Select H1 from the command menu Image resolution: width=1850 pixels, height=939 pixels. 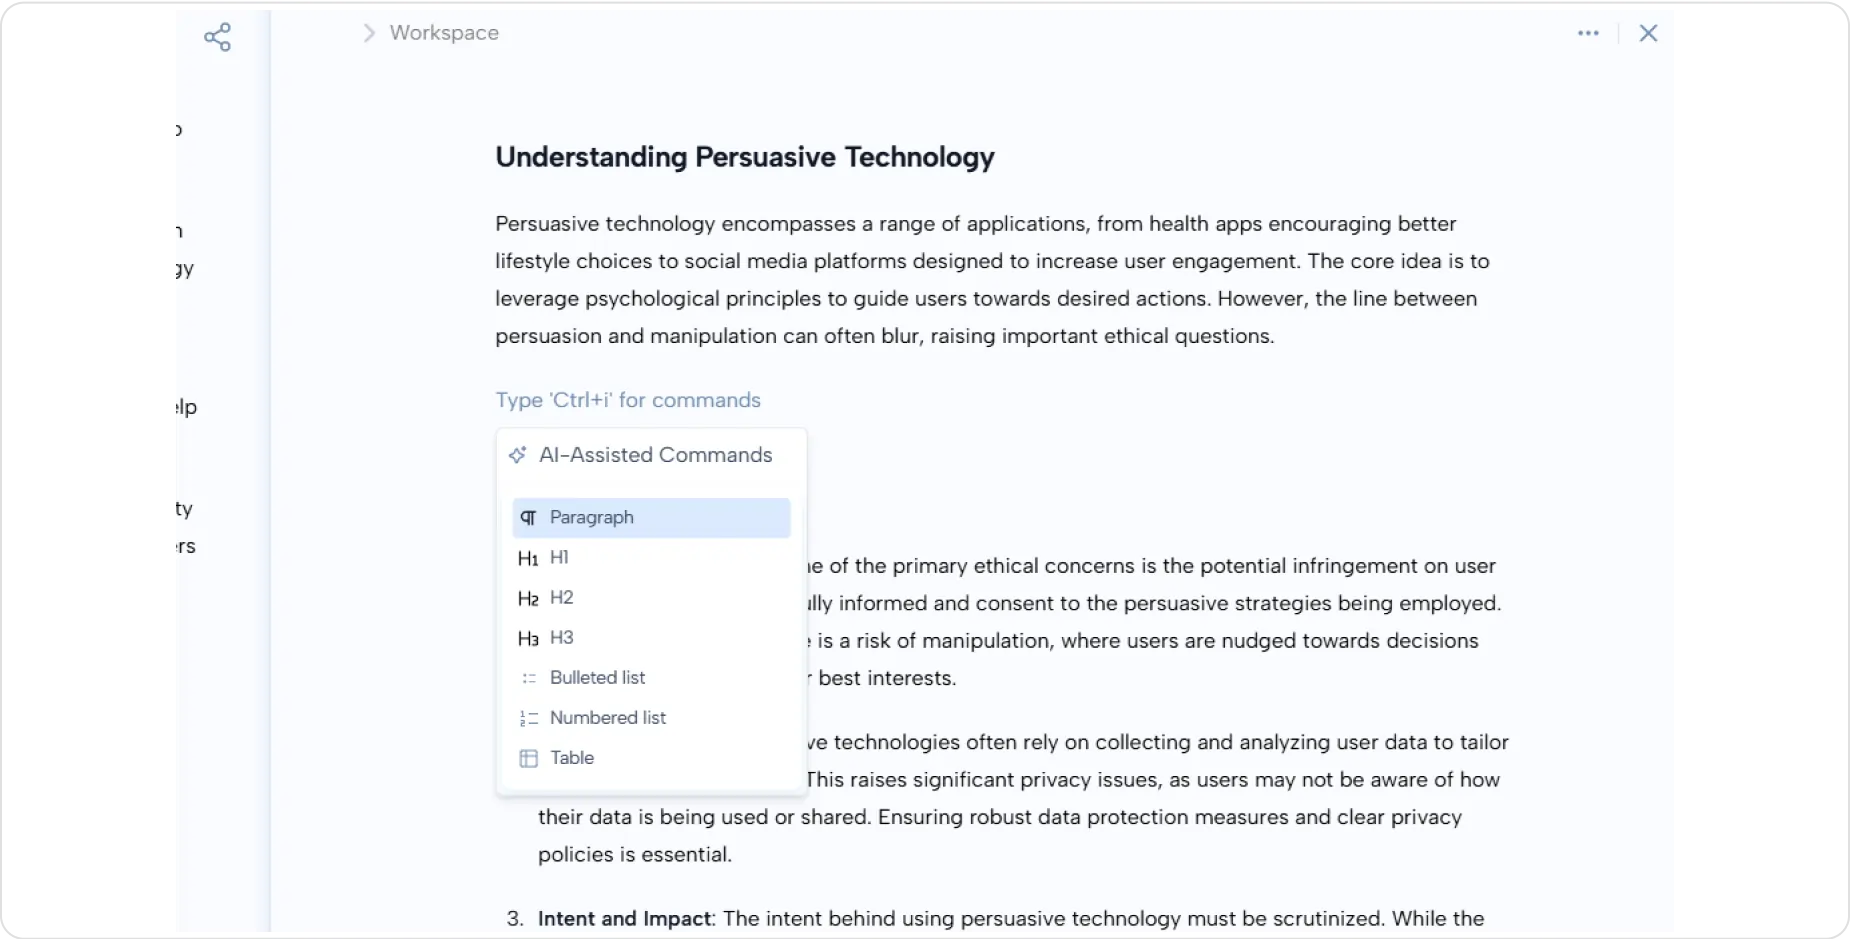point(560,558)
